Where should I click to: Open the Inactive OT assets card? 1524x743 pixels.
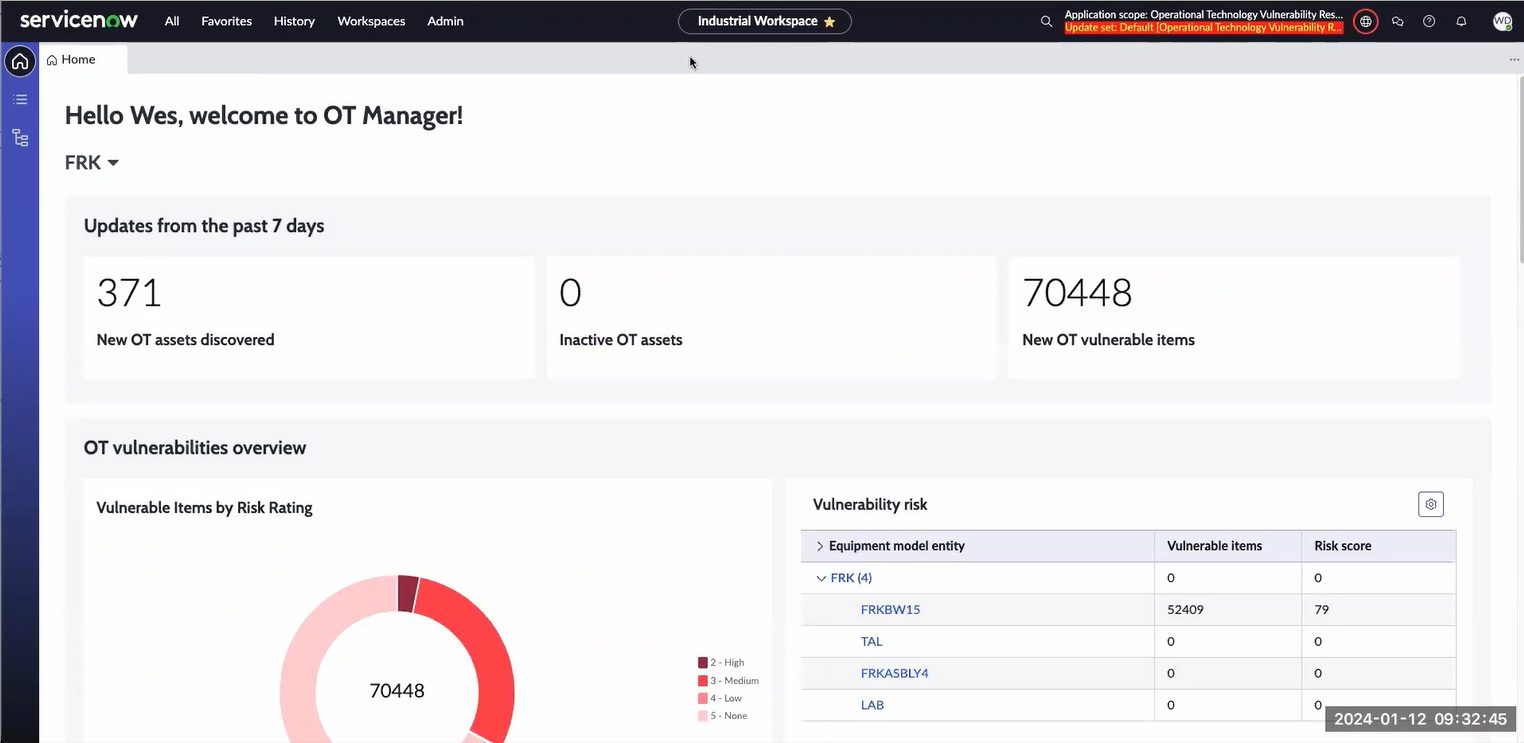[772, 318]
